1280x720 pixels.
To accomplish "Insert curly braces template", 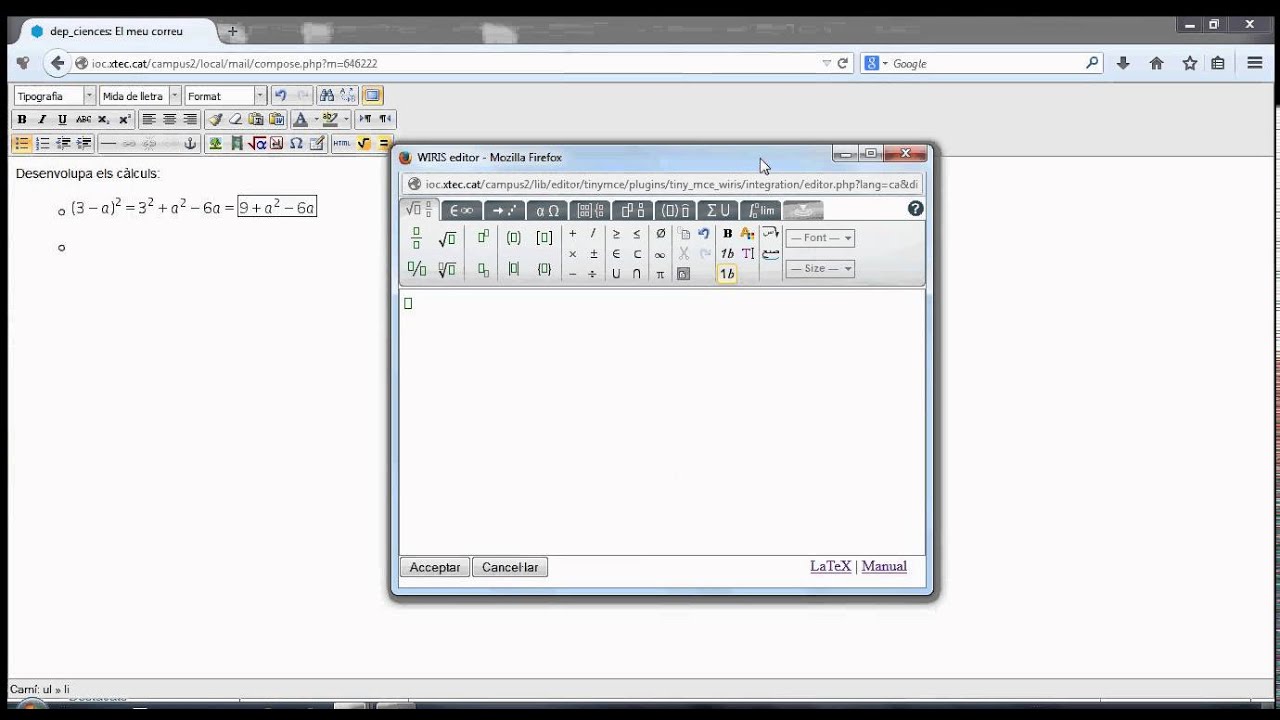I will [544, 269].
